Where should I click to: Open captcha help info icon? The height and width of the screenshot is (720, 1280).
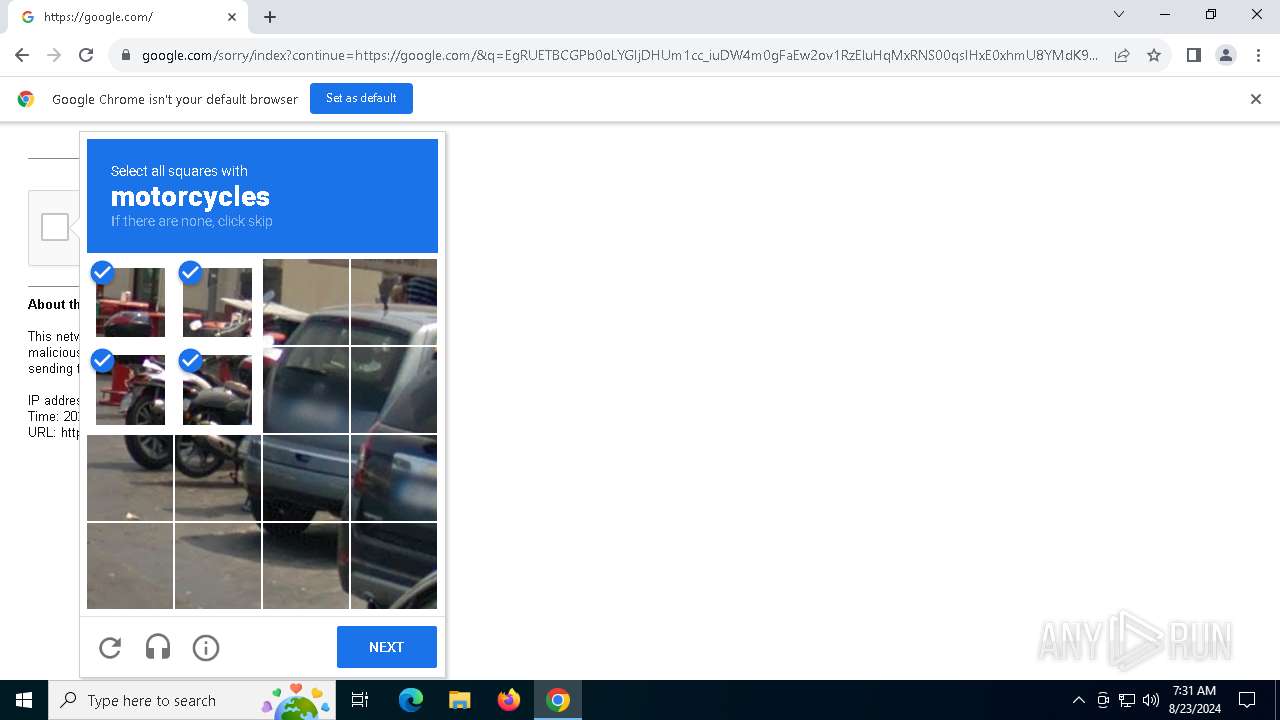(x=206, y=648)
